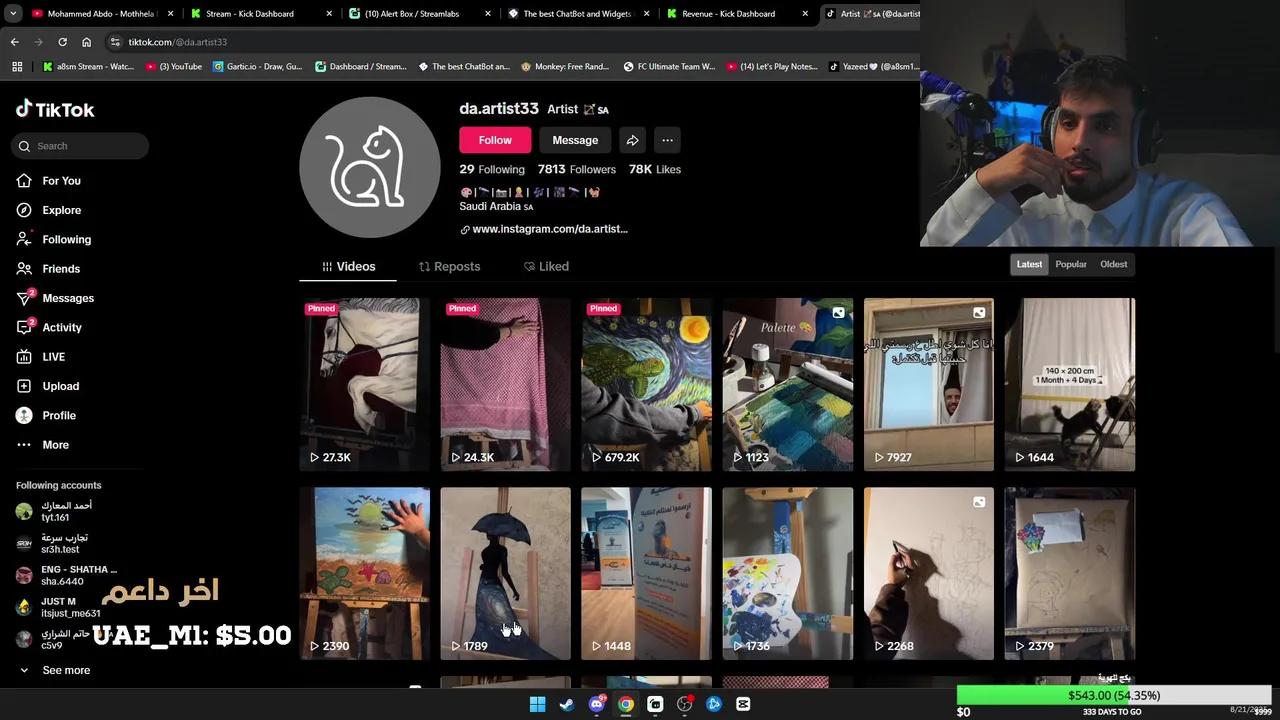Open the Gartic.io bookmark

pyautogui.click(x=257, y=66)
